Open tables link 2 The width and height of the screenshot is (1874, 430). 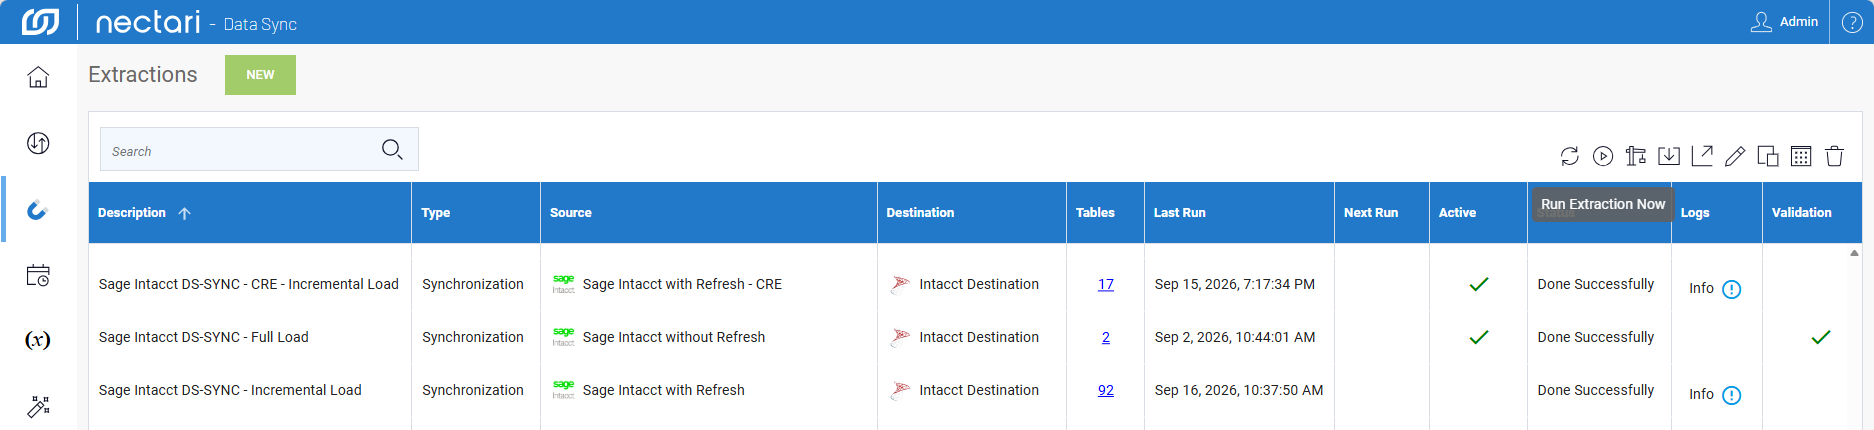[x=1106, y=337]
